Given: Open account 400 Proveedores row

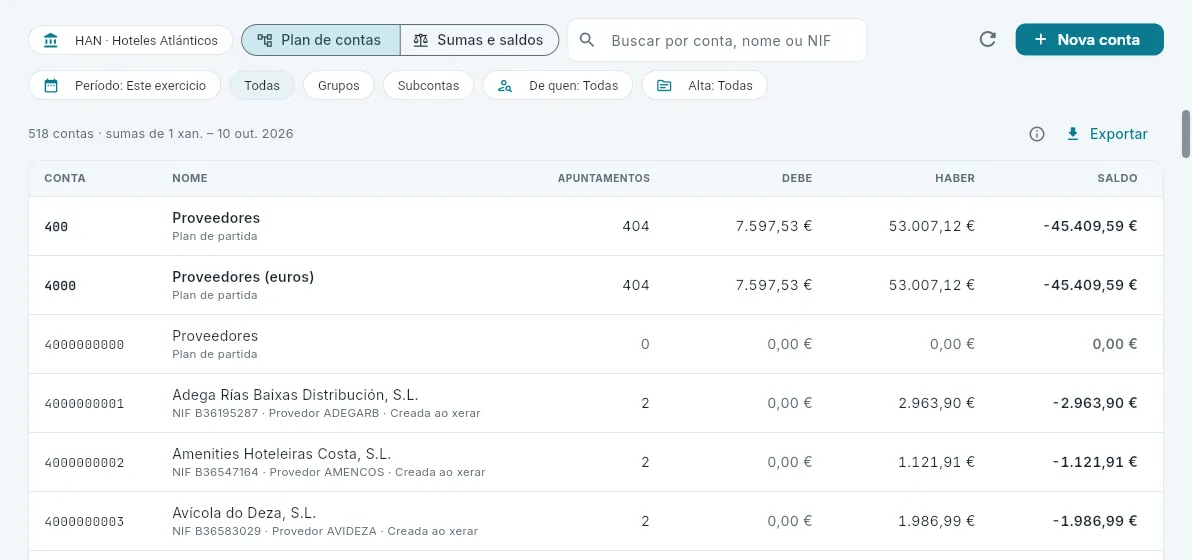Looking at the screenshot, I should [x=596, y=226].
